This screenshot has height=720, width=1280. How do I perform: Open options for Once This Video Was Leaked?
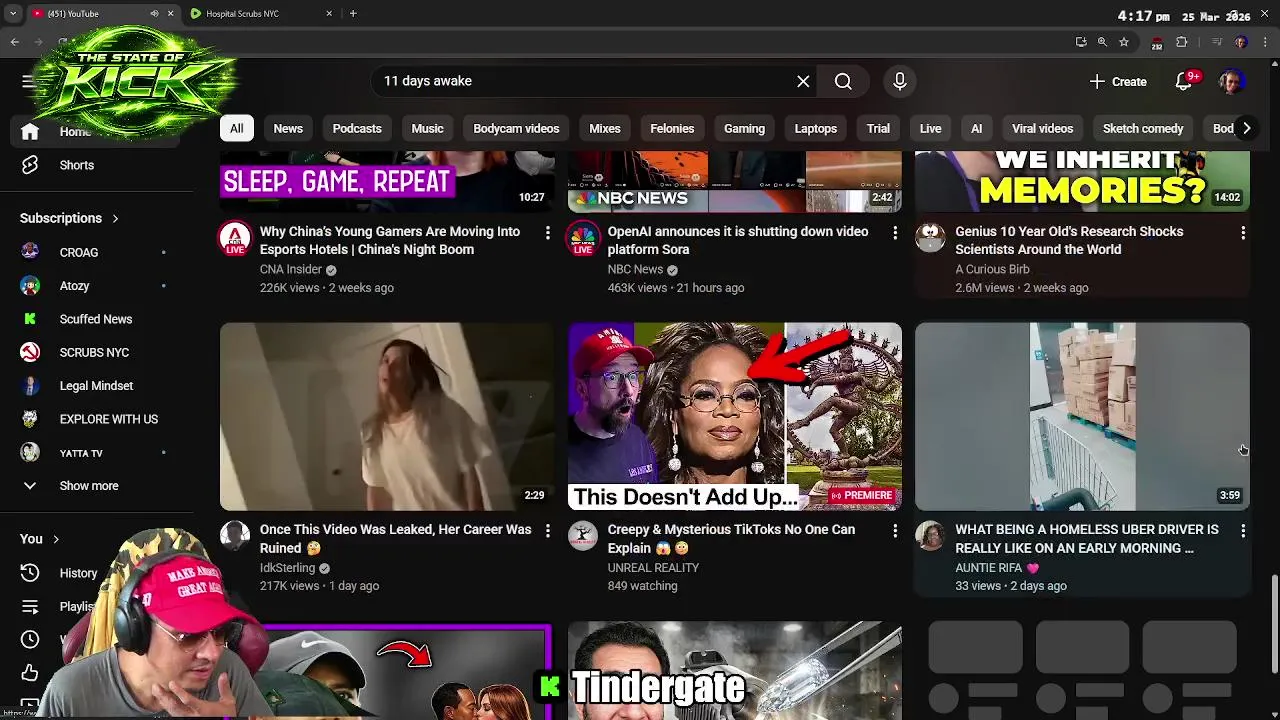tap(547, 531)
